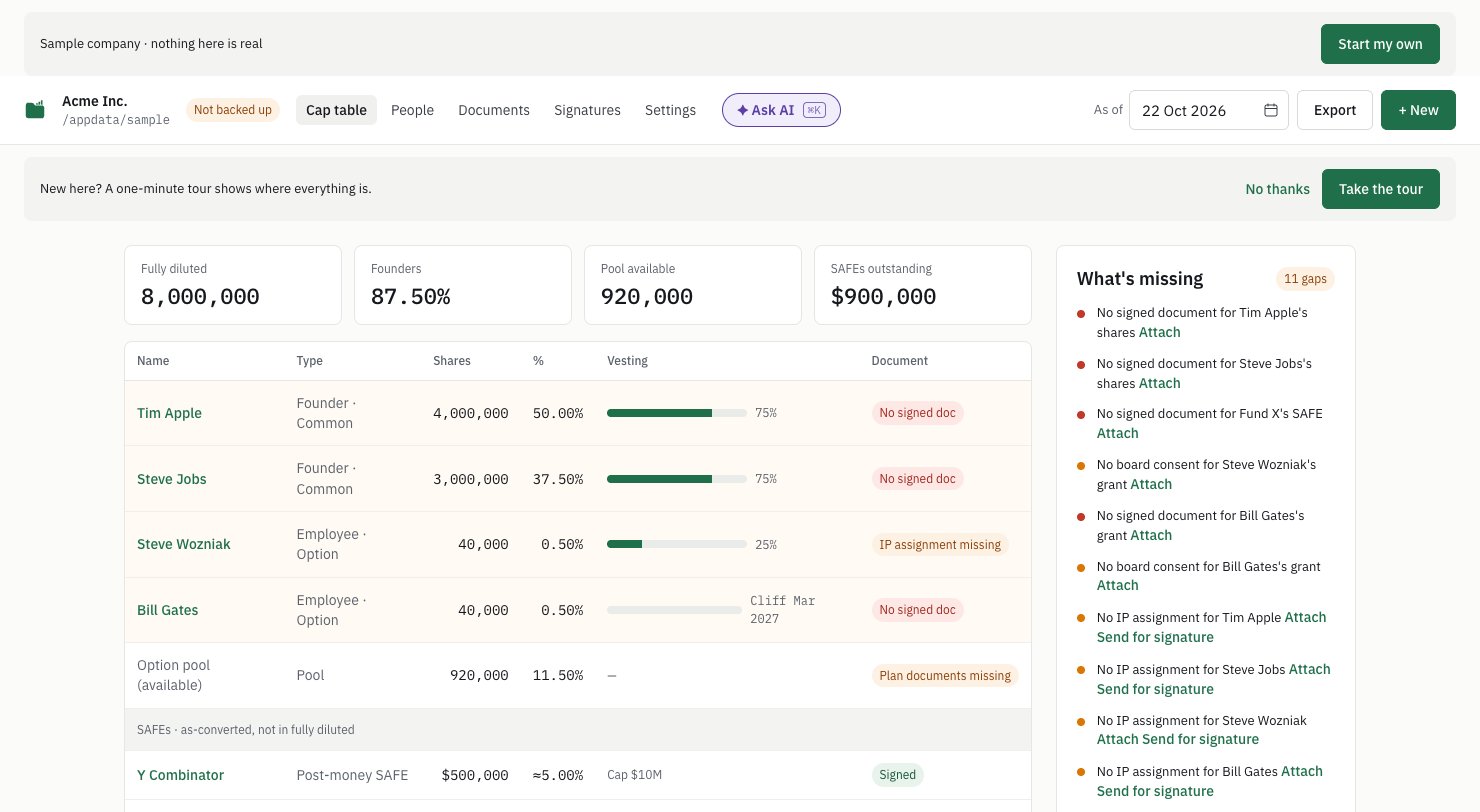Open the Y Combinator SAFE holder link
This screenshot has width=1480, height=812.
180,775
